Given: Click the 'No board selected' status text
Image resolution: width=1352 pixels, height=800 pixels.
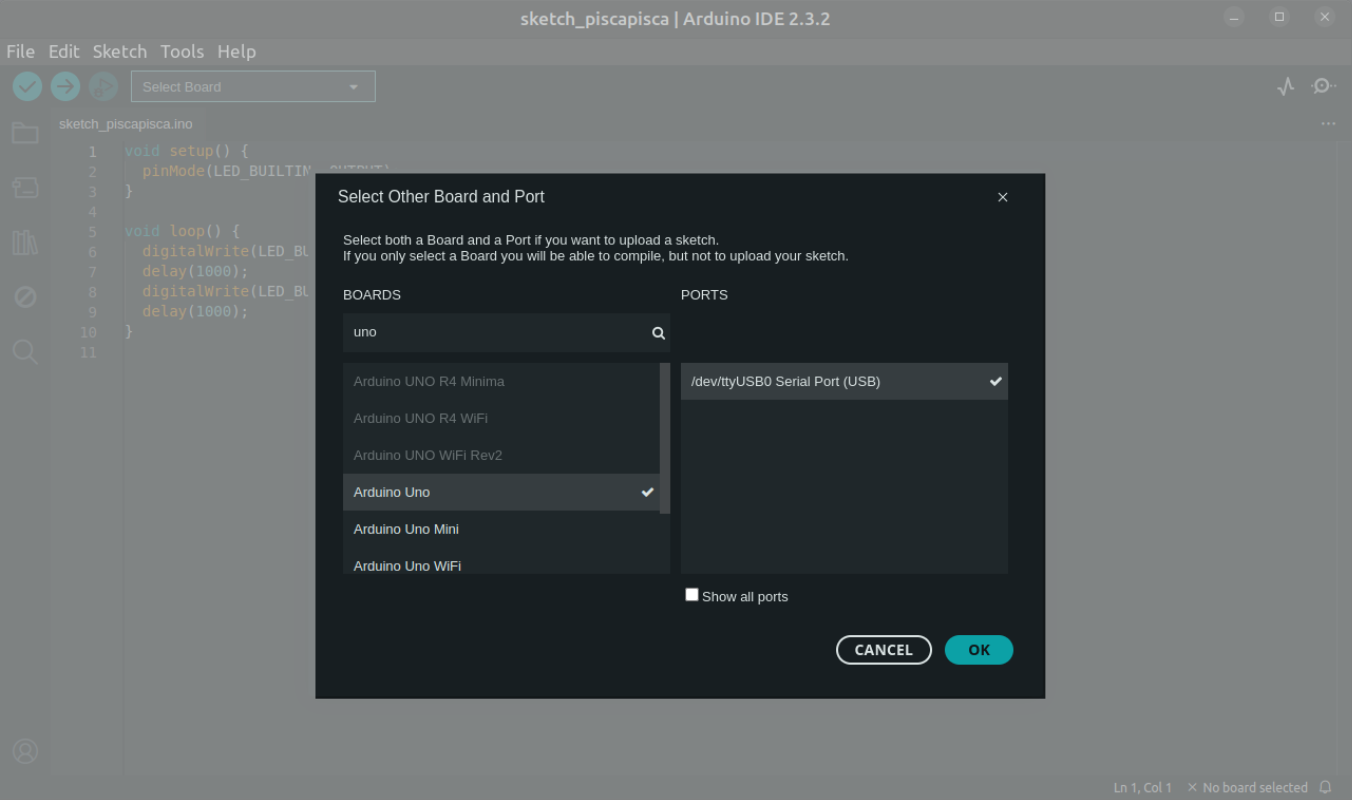Looking at the screenshot, I should (1247, 788).
